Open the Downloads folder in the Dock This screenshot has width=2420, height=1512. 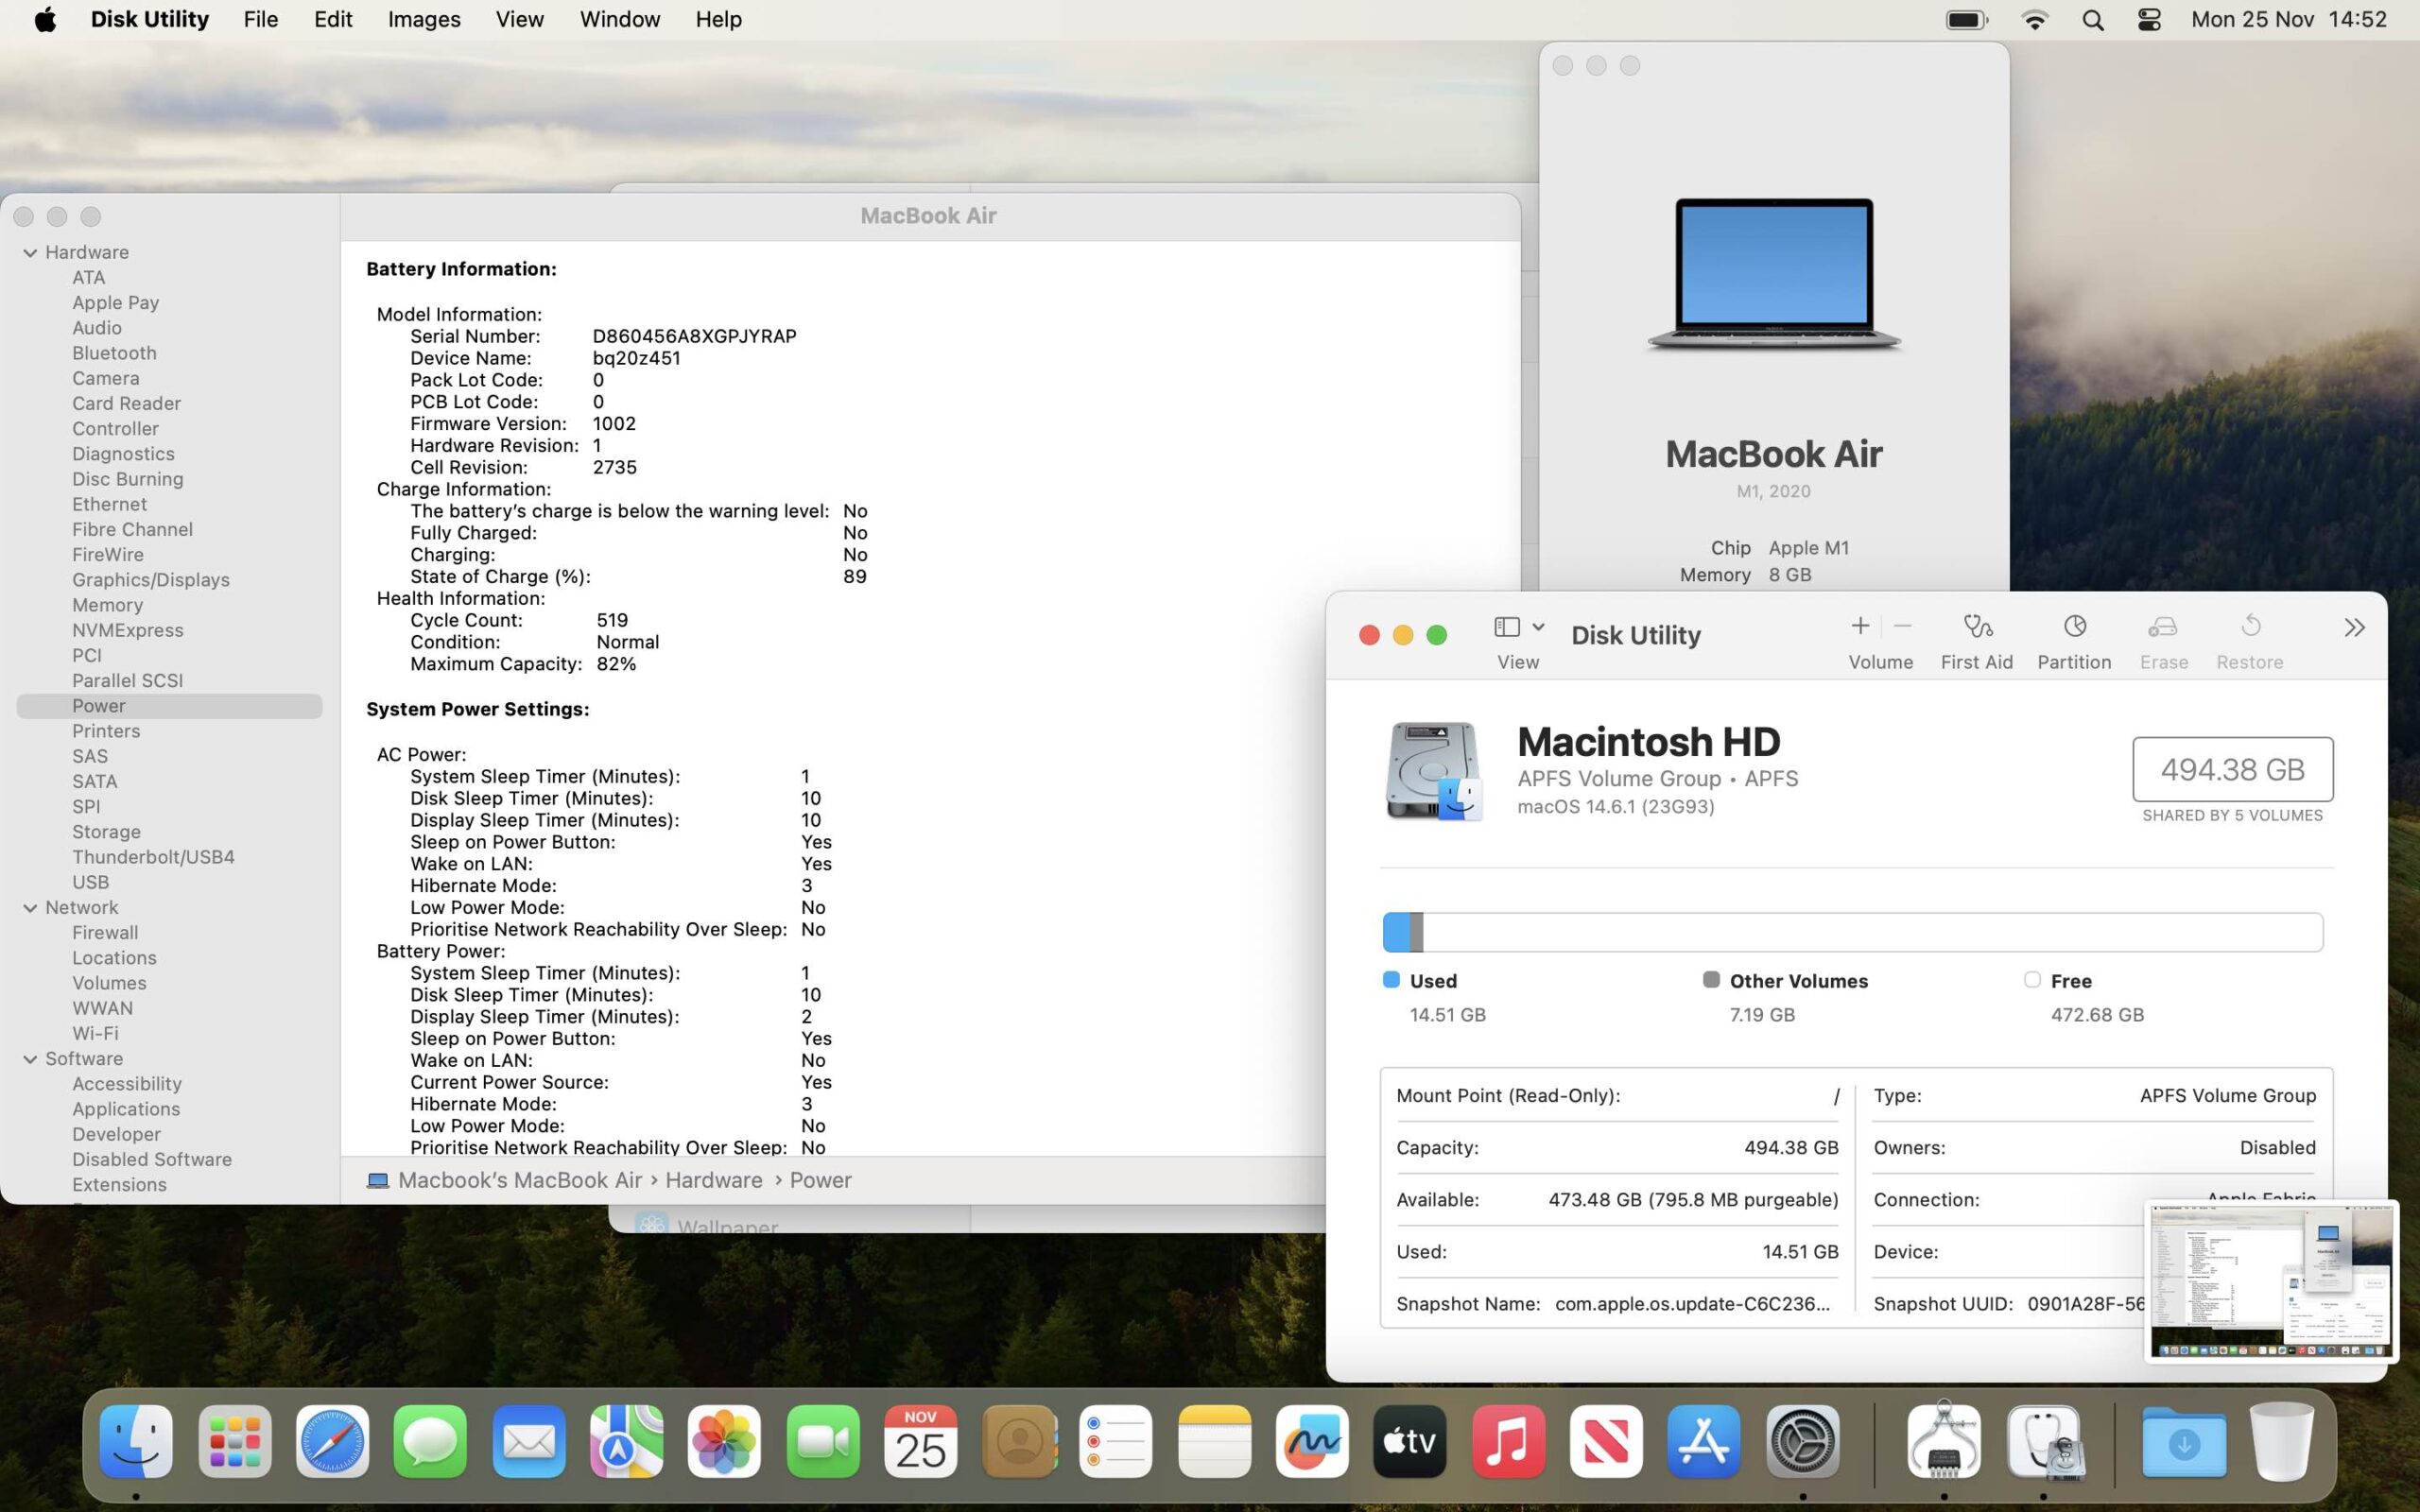(2184, 1441)
